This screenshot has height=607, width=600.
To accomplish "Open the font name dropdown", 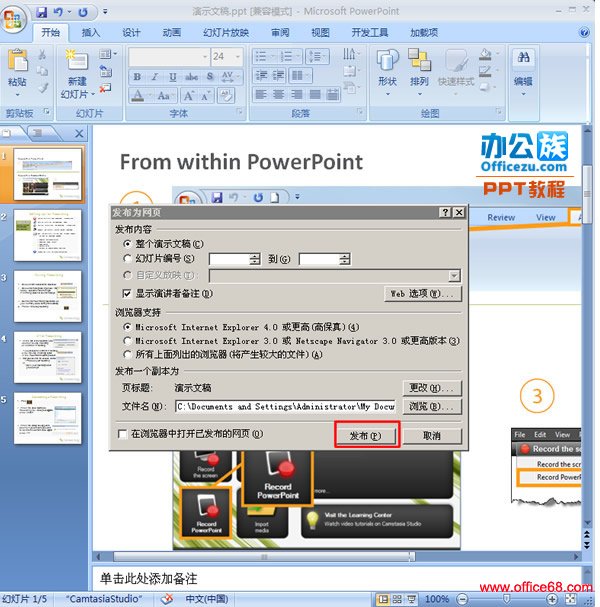I will click(x=205, y=57).
